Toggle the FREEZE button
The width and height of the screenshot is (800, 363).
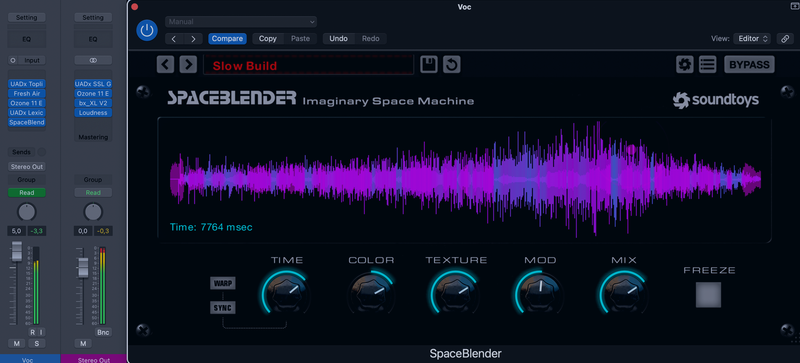coord(709,295)
